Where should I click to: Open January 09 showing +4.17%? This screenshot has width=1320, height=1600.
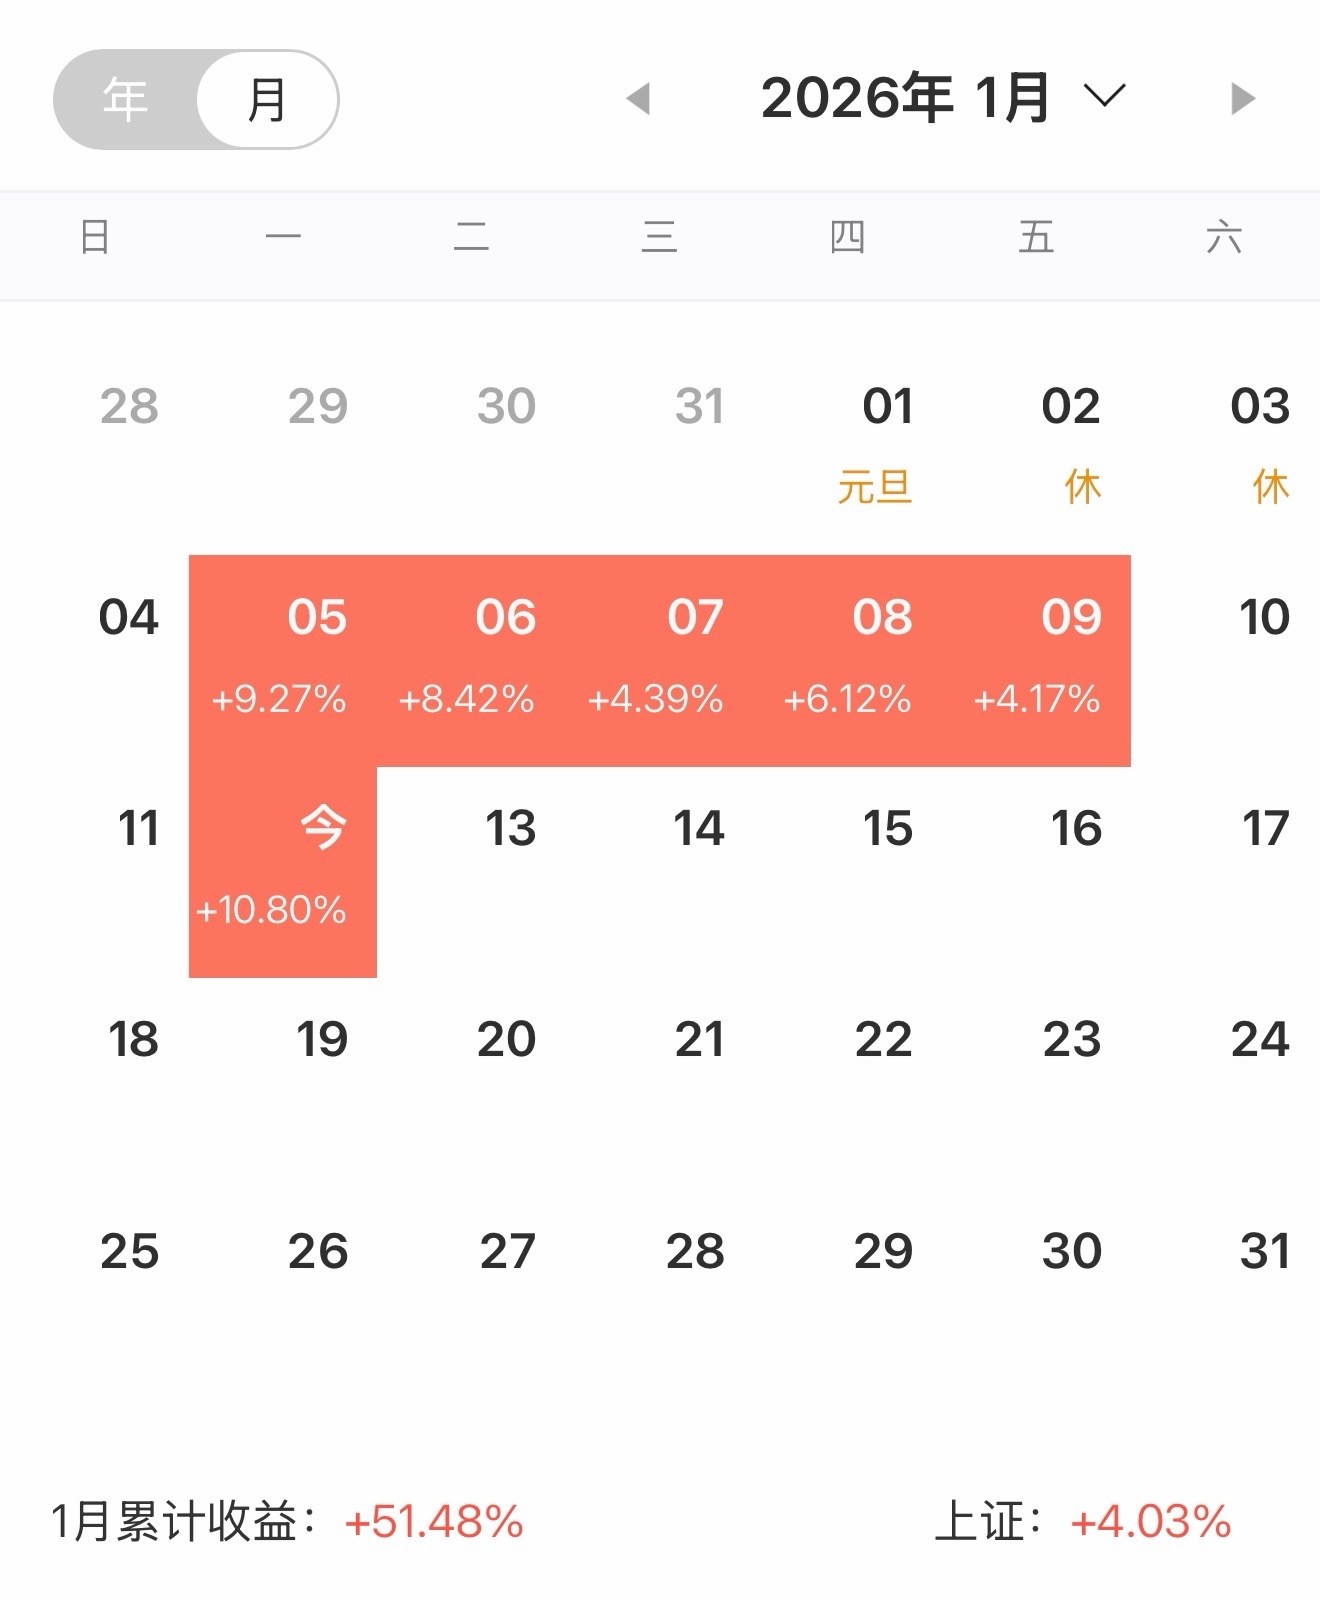pos(1037,660)
